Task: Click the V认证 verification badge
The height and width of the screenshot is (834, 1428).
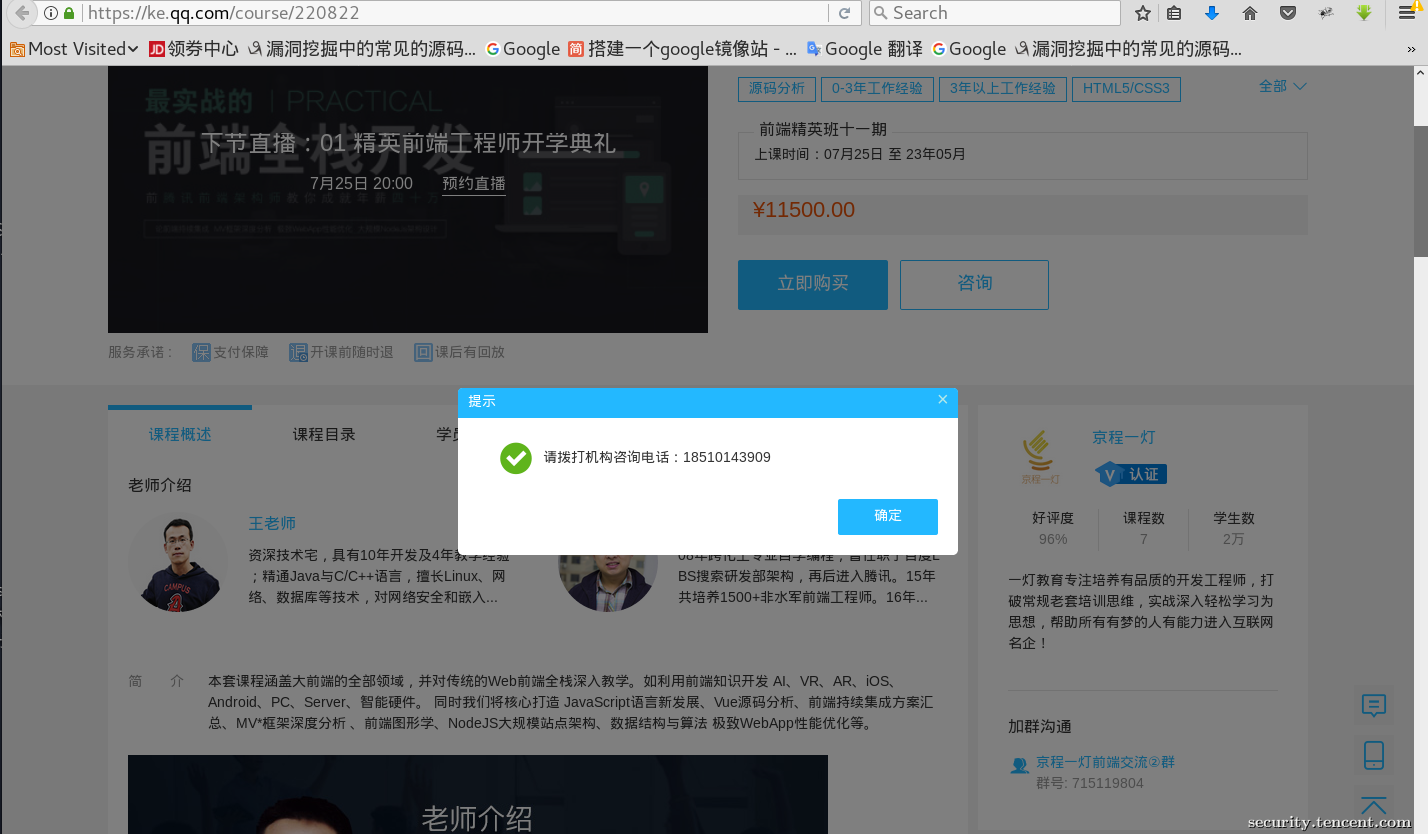Action: [x=1129, y=474]
